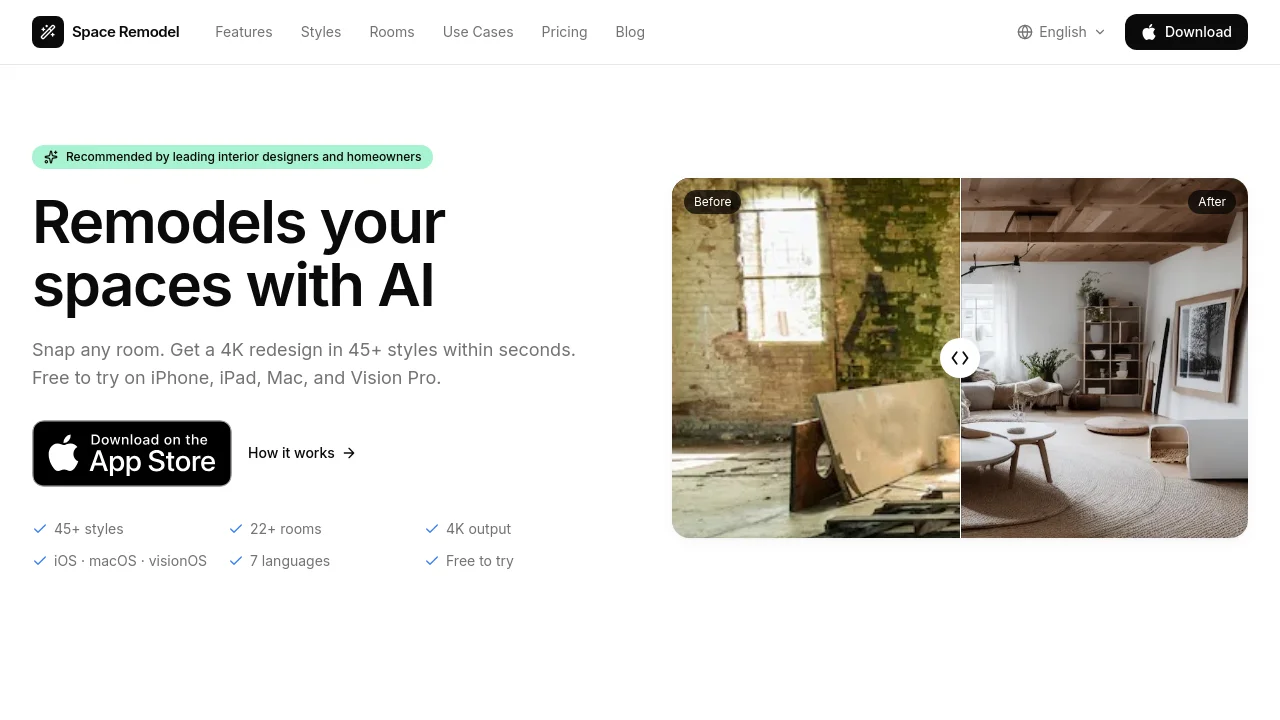
Task: Click the Space Remodel magic wand logo icon
Action: click(48, 32)
